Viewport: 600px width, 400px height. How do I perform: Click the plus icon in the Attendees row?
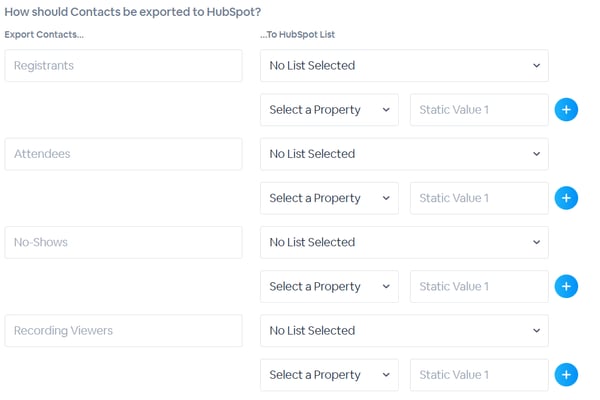pos(566,198)
